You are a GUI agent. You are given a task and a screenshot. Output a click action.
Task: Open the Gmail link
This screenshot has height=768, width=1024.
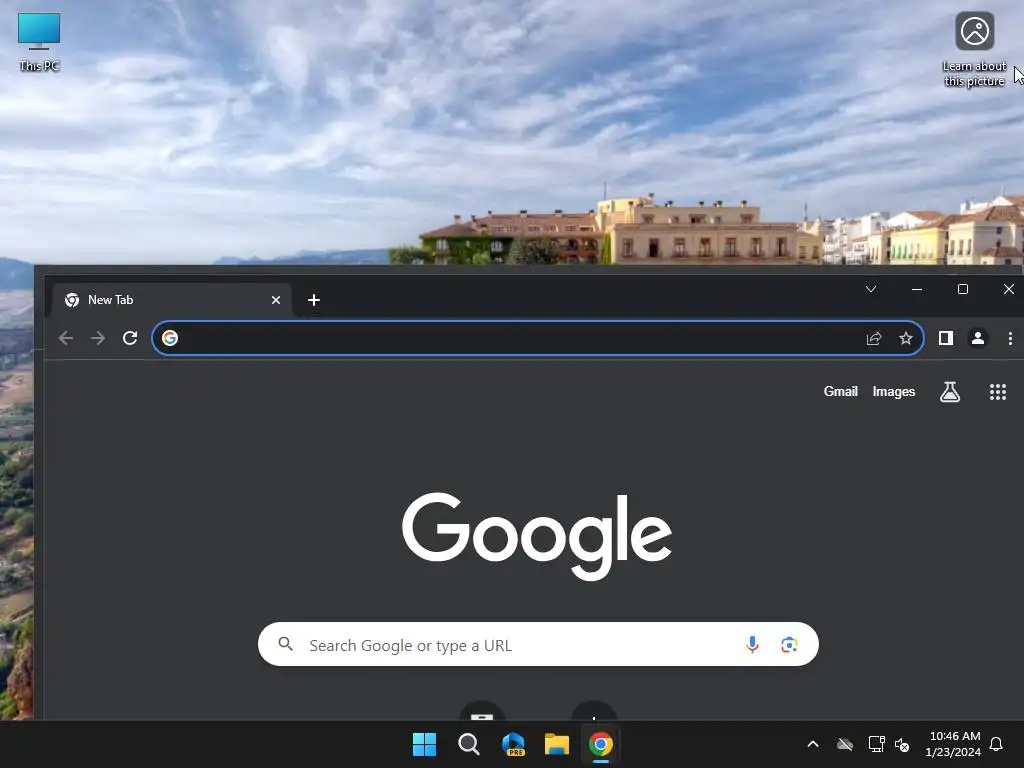pyautogui.click(x=840, y=391)
